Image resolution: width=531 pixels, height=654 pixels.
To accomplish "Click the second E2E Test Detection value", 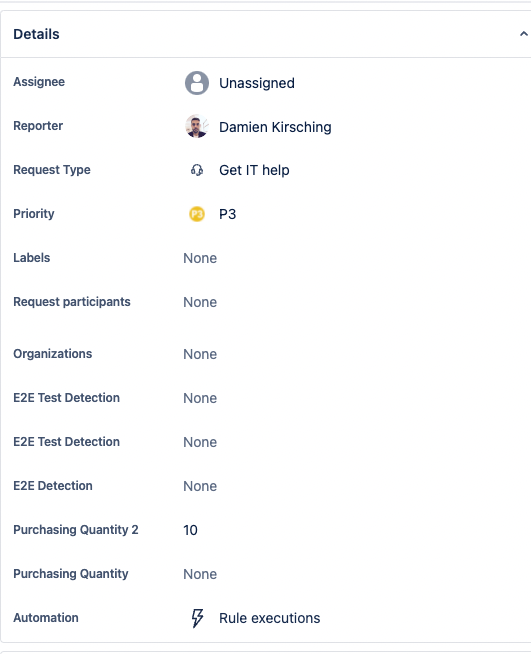I will 200,442.
